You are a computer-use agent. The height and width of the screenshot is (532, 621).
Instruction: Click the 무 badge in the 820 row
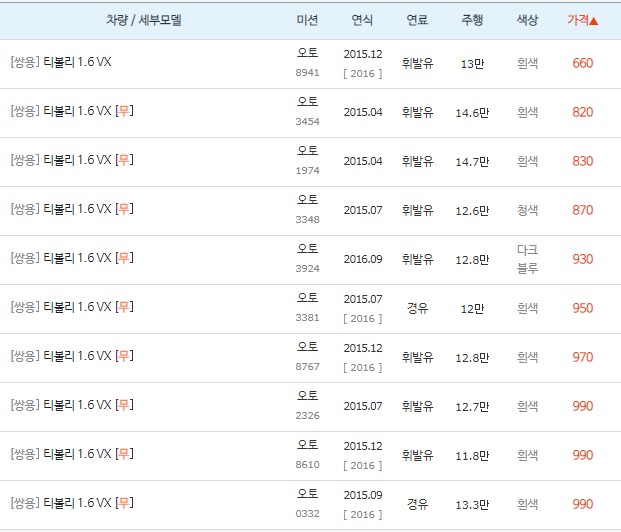point(124,111)
